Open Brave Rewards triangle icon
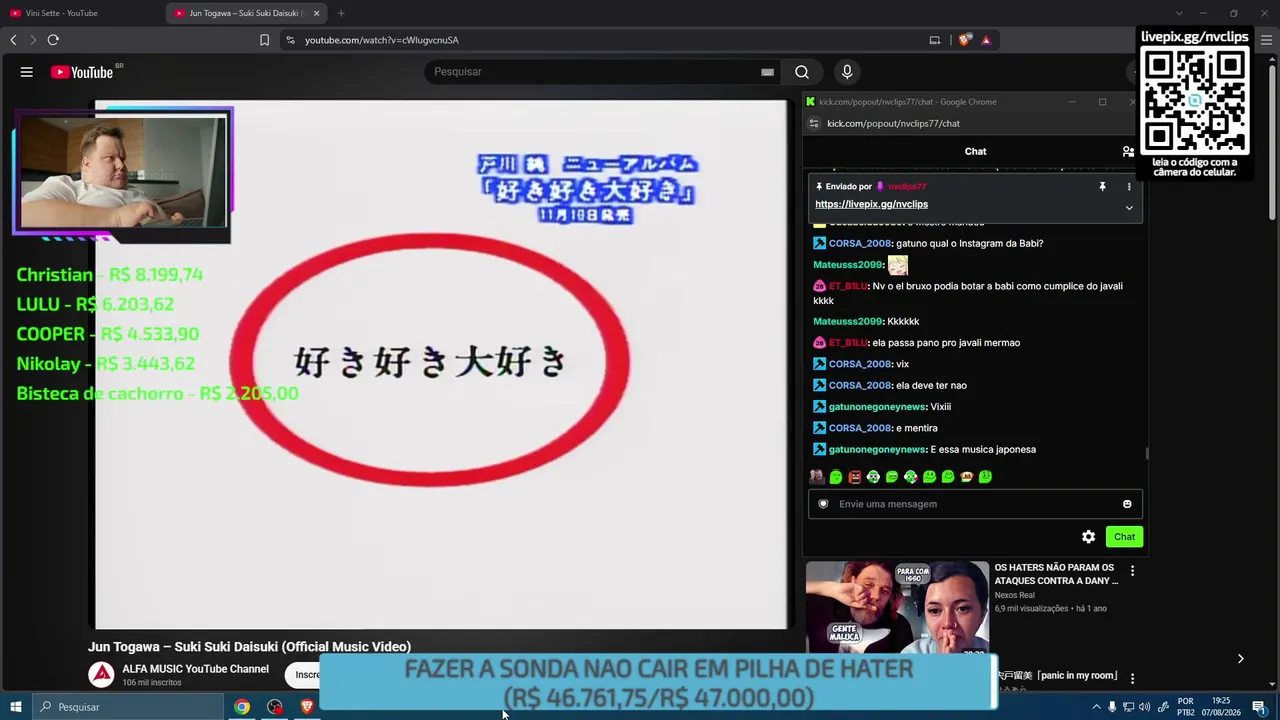The image size is (1280, 720). [x=986, y=40]
